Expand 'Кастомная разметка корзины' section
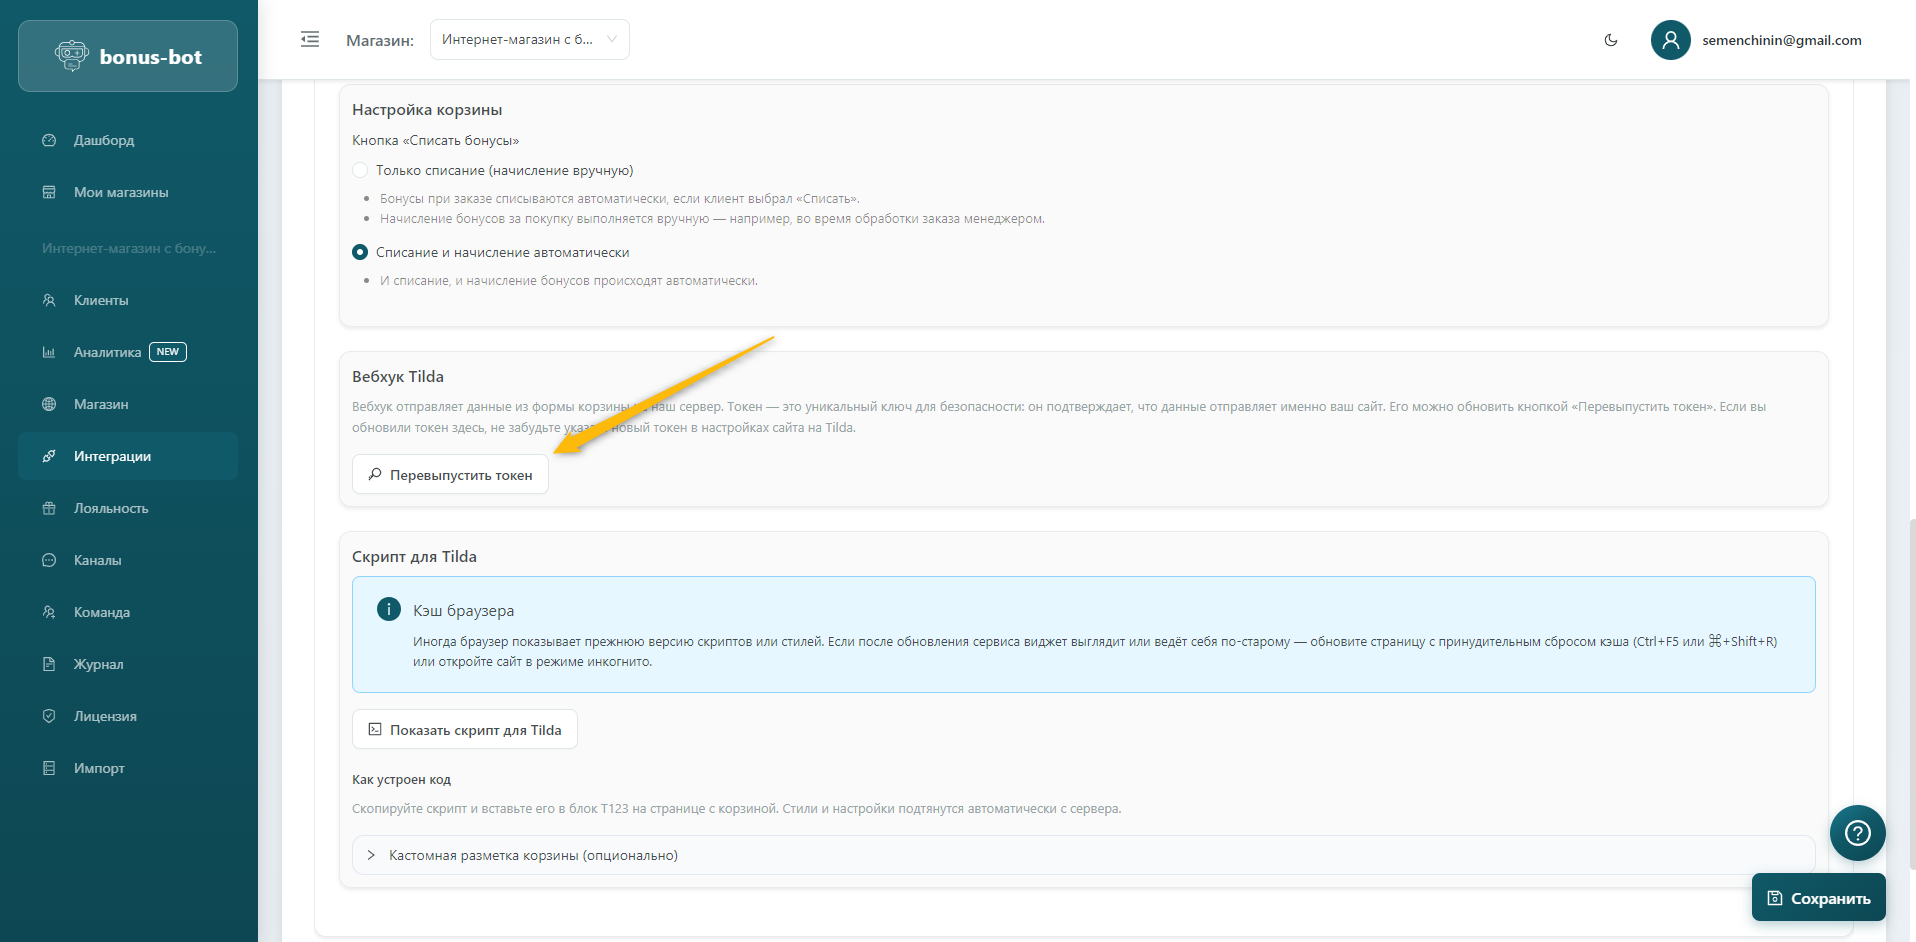Screen dimensions: 1916x942 click(372, 855)
